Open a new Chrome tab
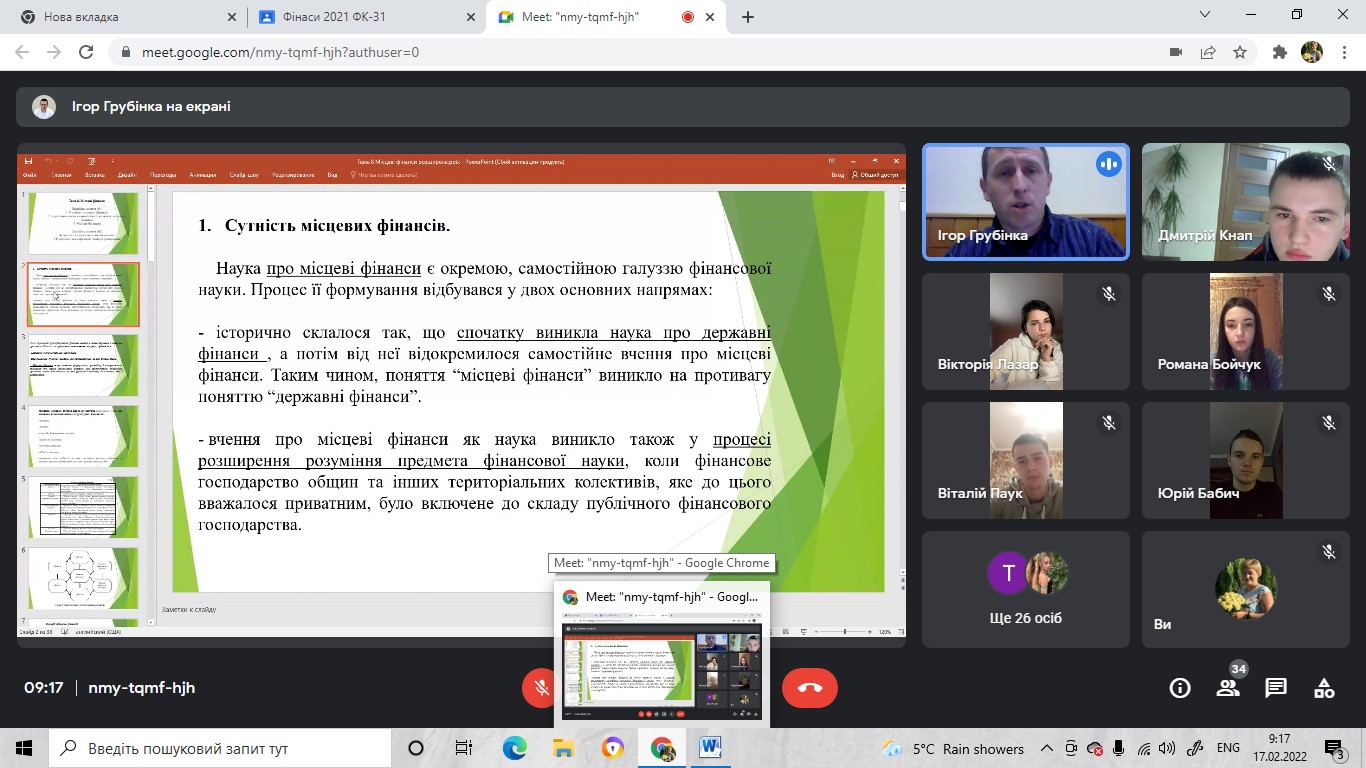This screenshot has width=1366, height=768. coord(748,17)
